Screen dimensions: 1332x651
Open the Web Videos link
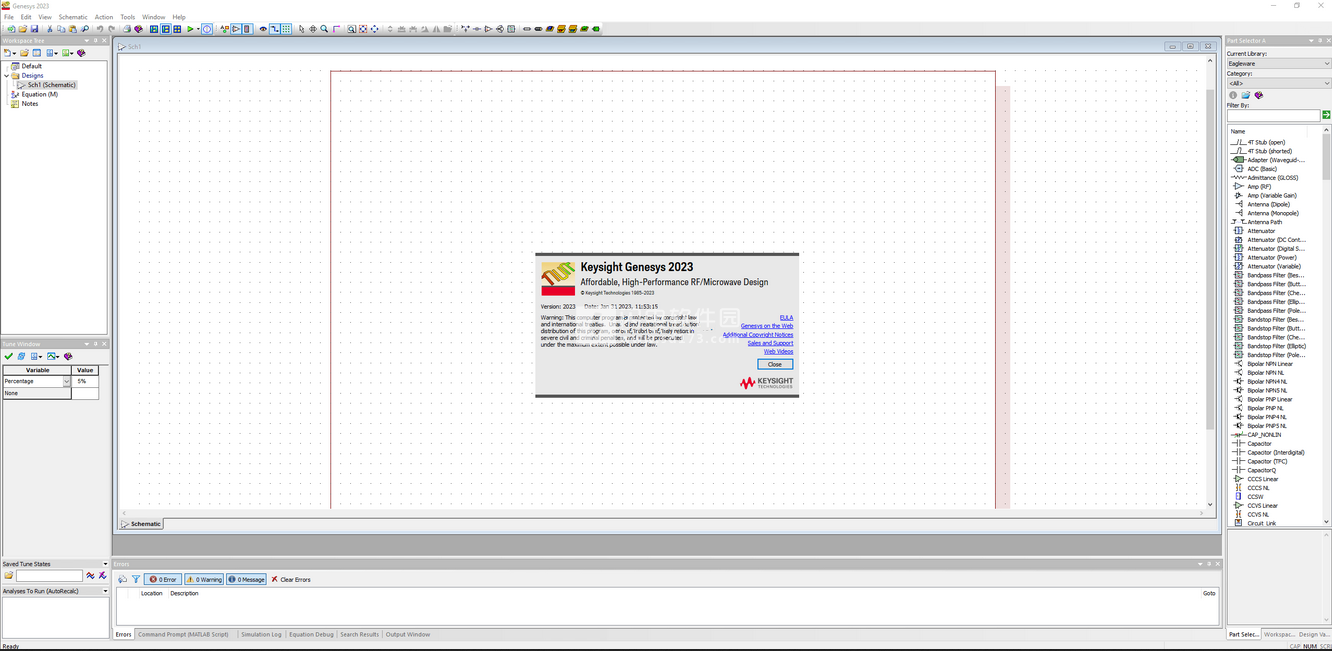pos(778,352)
